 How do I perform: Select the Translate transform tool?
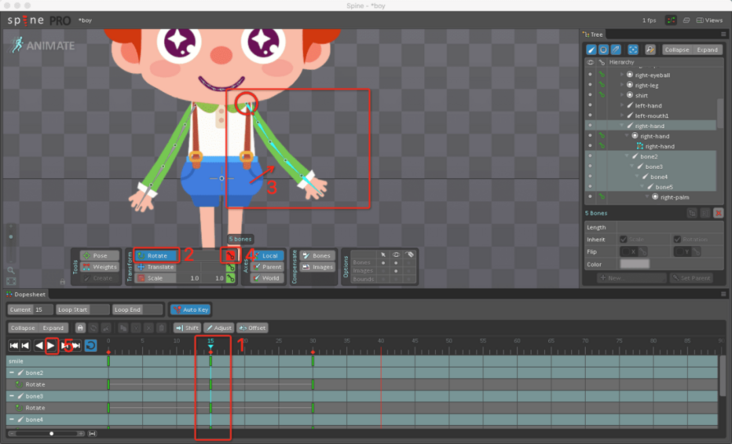pos(156,267)
